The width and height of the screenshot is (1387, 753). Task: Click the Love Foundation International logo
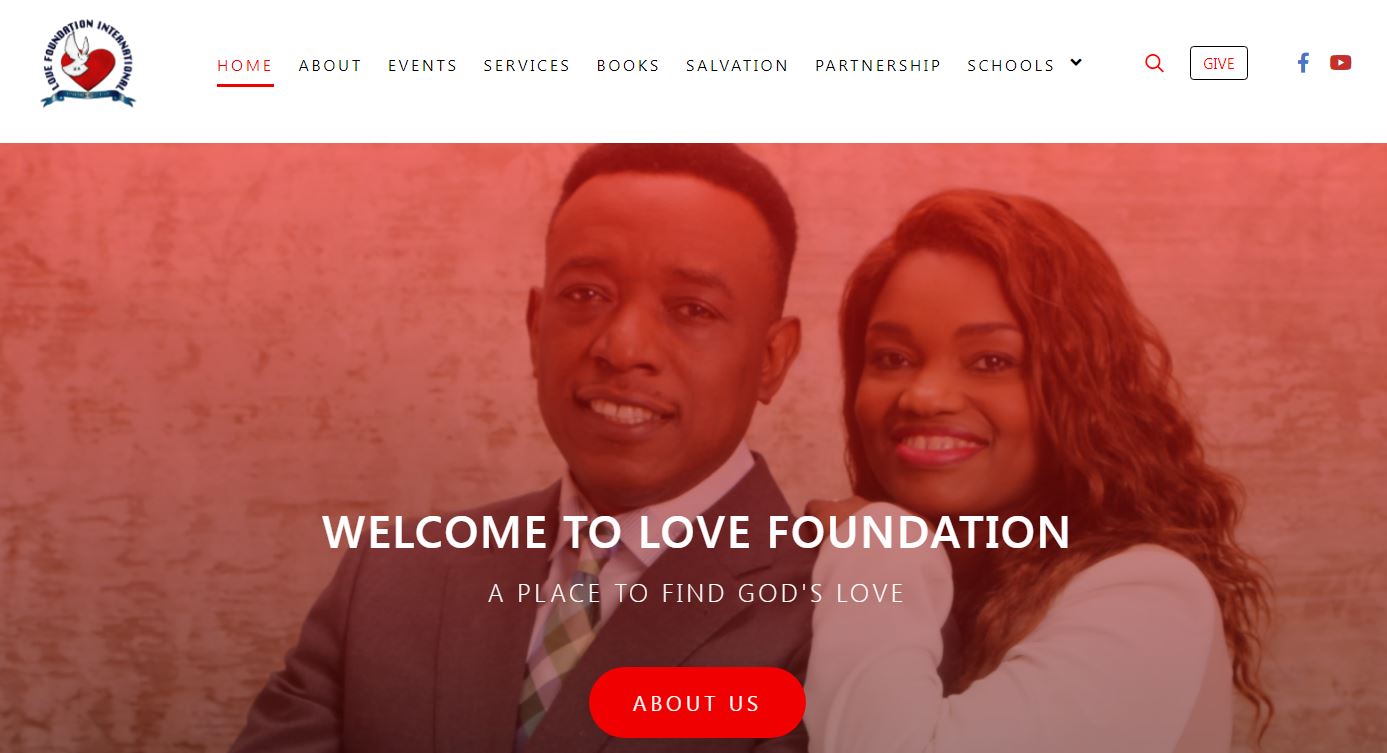pyautogui.click(x=88, y=63)
